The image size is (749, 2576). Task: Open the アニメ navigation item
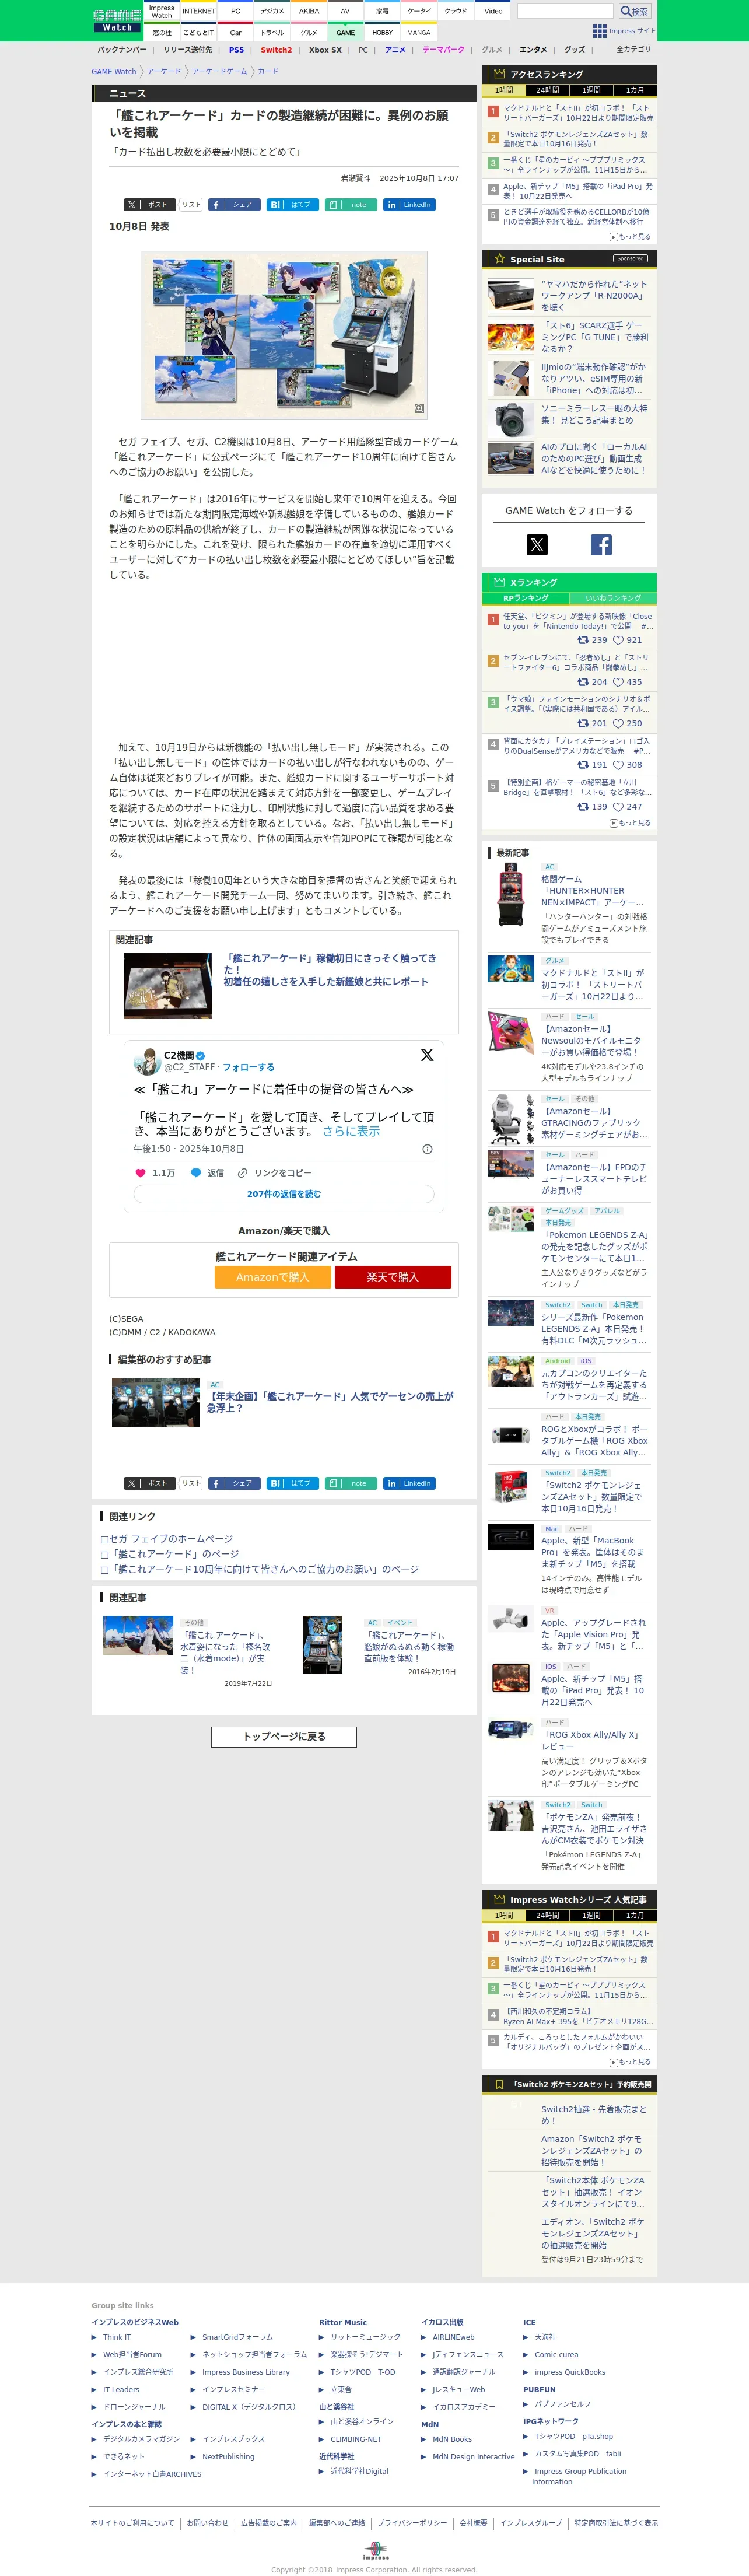coord(395,49)
